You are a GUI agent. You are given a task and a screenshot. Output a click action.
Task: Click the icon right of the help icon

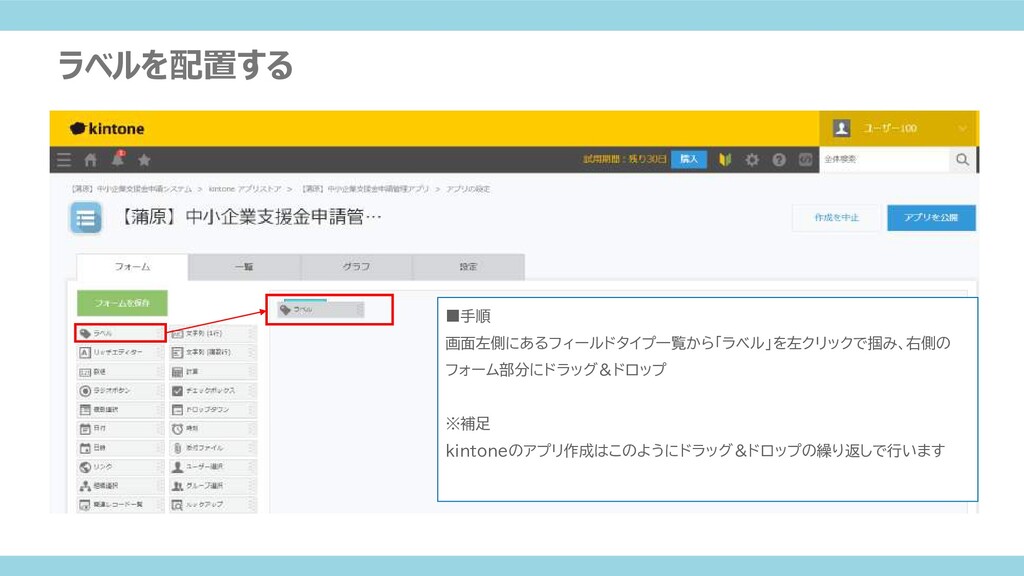coord(805,159)
